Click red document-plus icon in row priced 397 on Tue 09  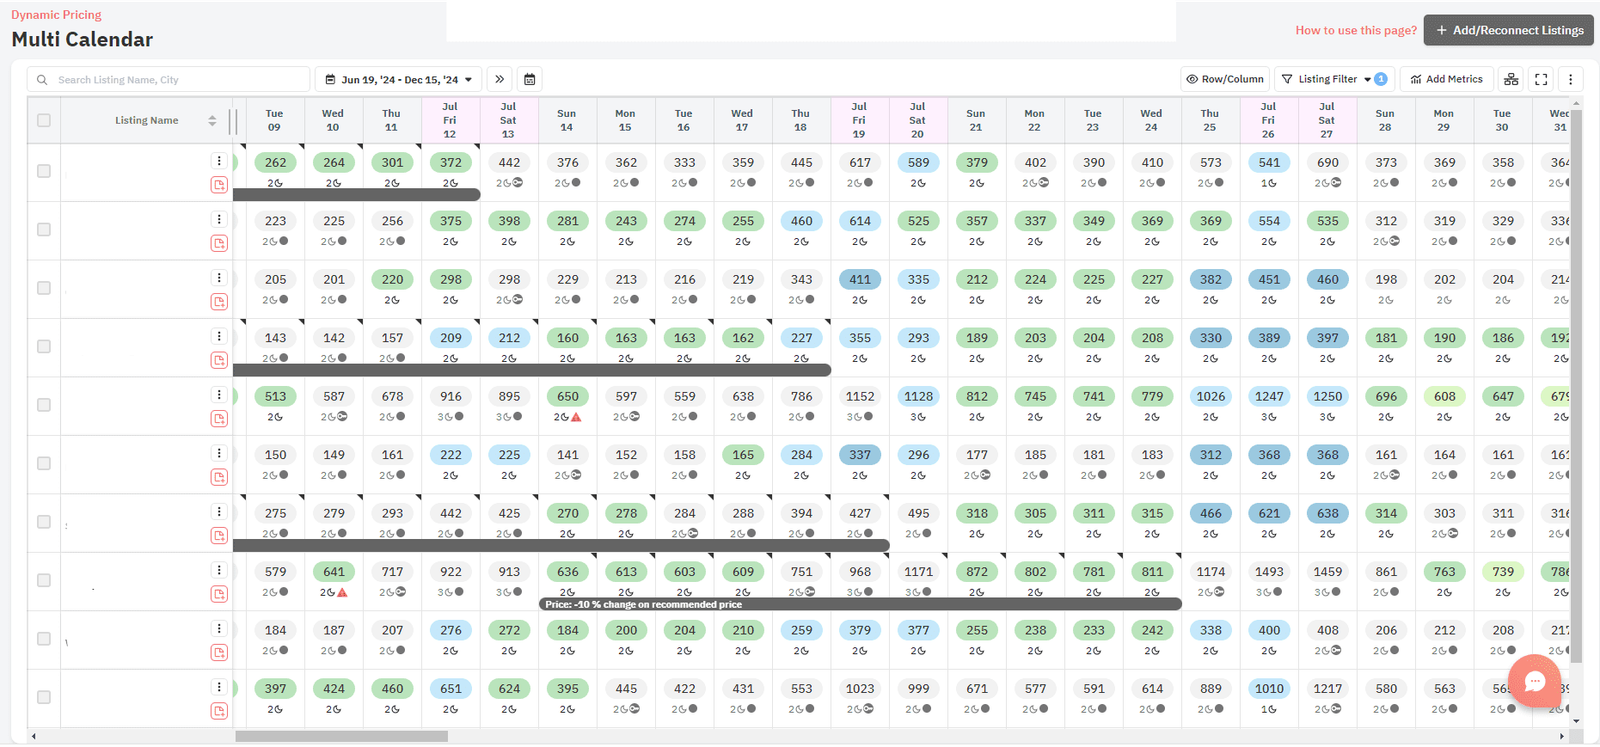click(x=219, y=711)
